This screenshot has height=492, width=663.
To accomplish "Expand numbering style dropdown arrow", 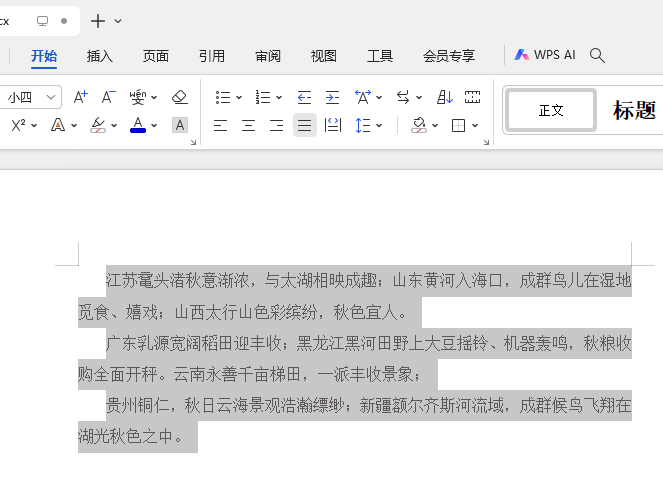I will (279, 98).
